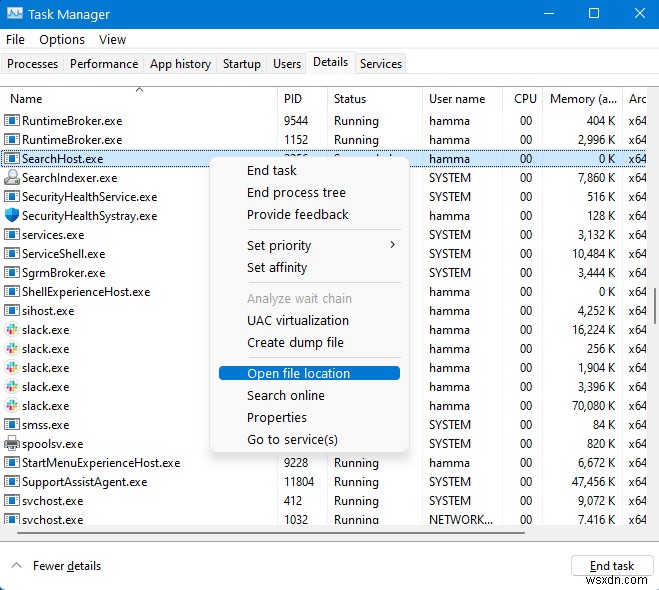Sort by the Memory column header

[x=583, y=99]
